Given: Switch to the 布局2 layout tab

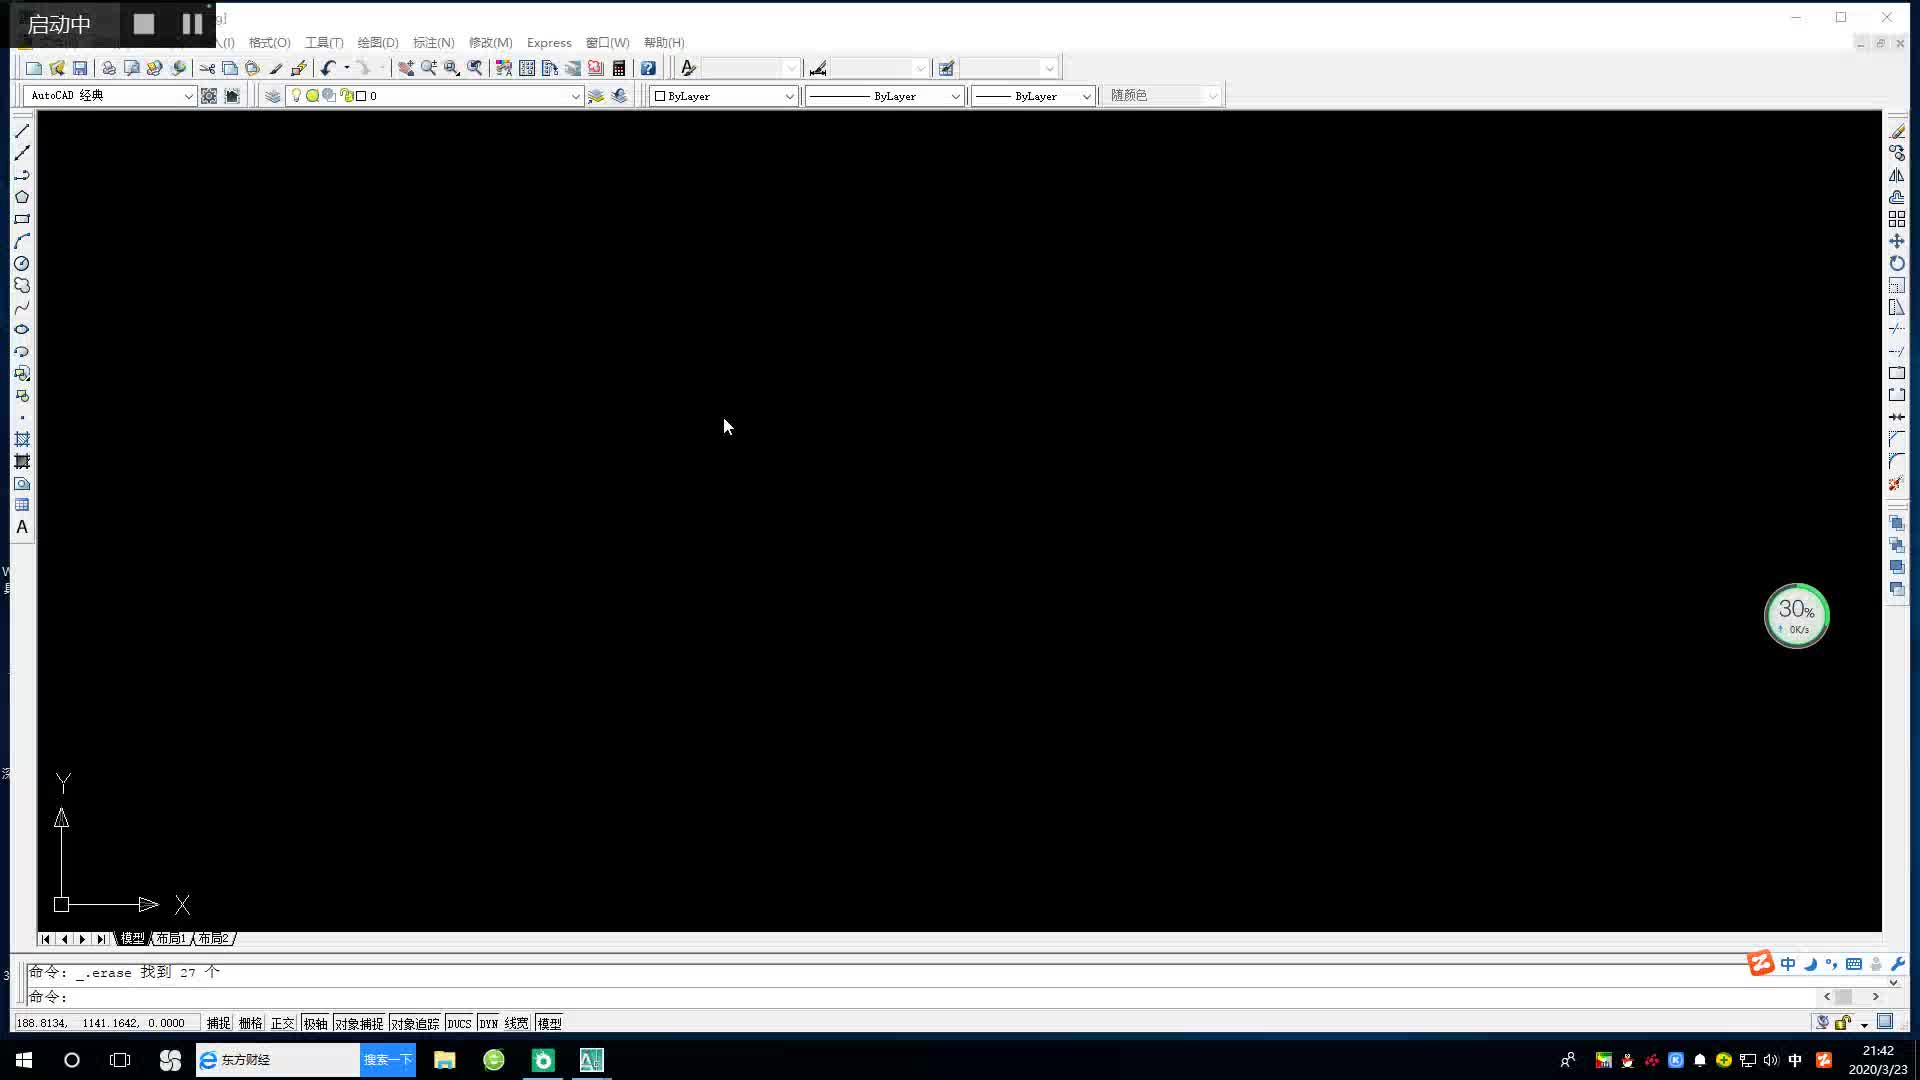Looking at the screenshot, I should pyautogui.click(x=213, y=938).
